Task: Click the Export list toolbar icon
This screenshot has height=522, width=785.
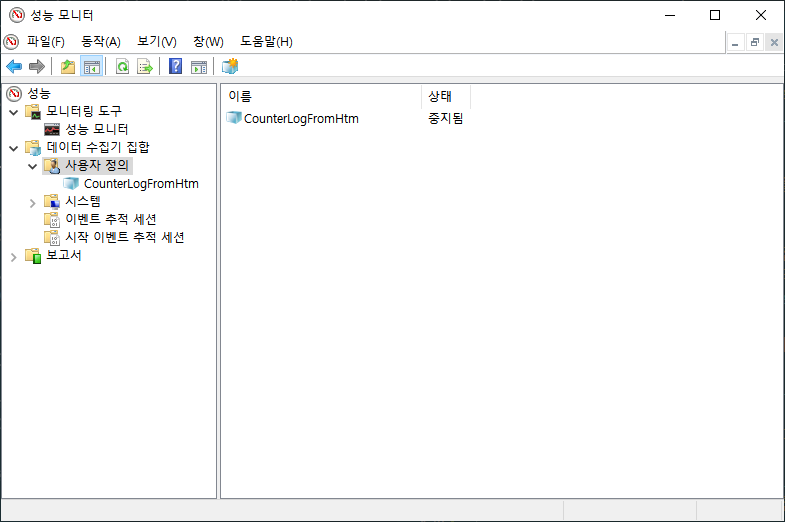Action: 145,66
